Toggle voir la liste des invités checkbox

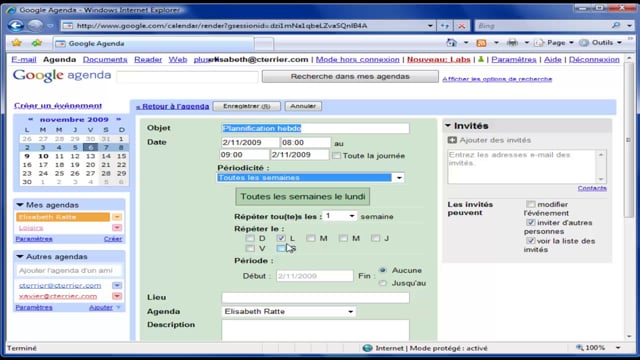[x=530, y=241]
